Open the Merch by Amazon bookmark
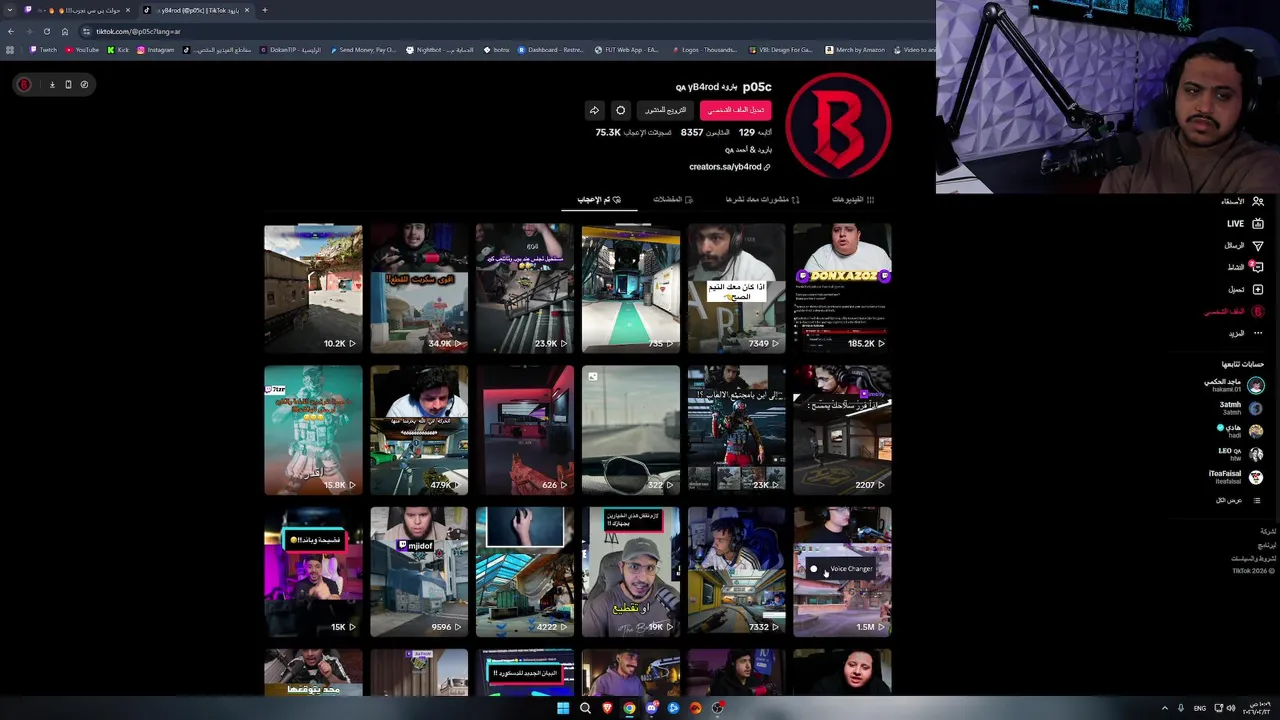 855,50
